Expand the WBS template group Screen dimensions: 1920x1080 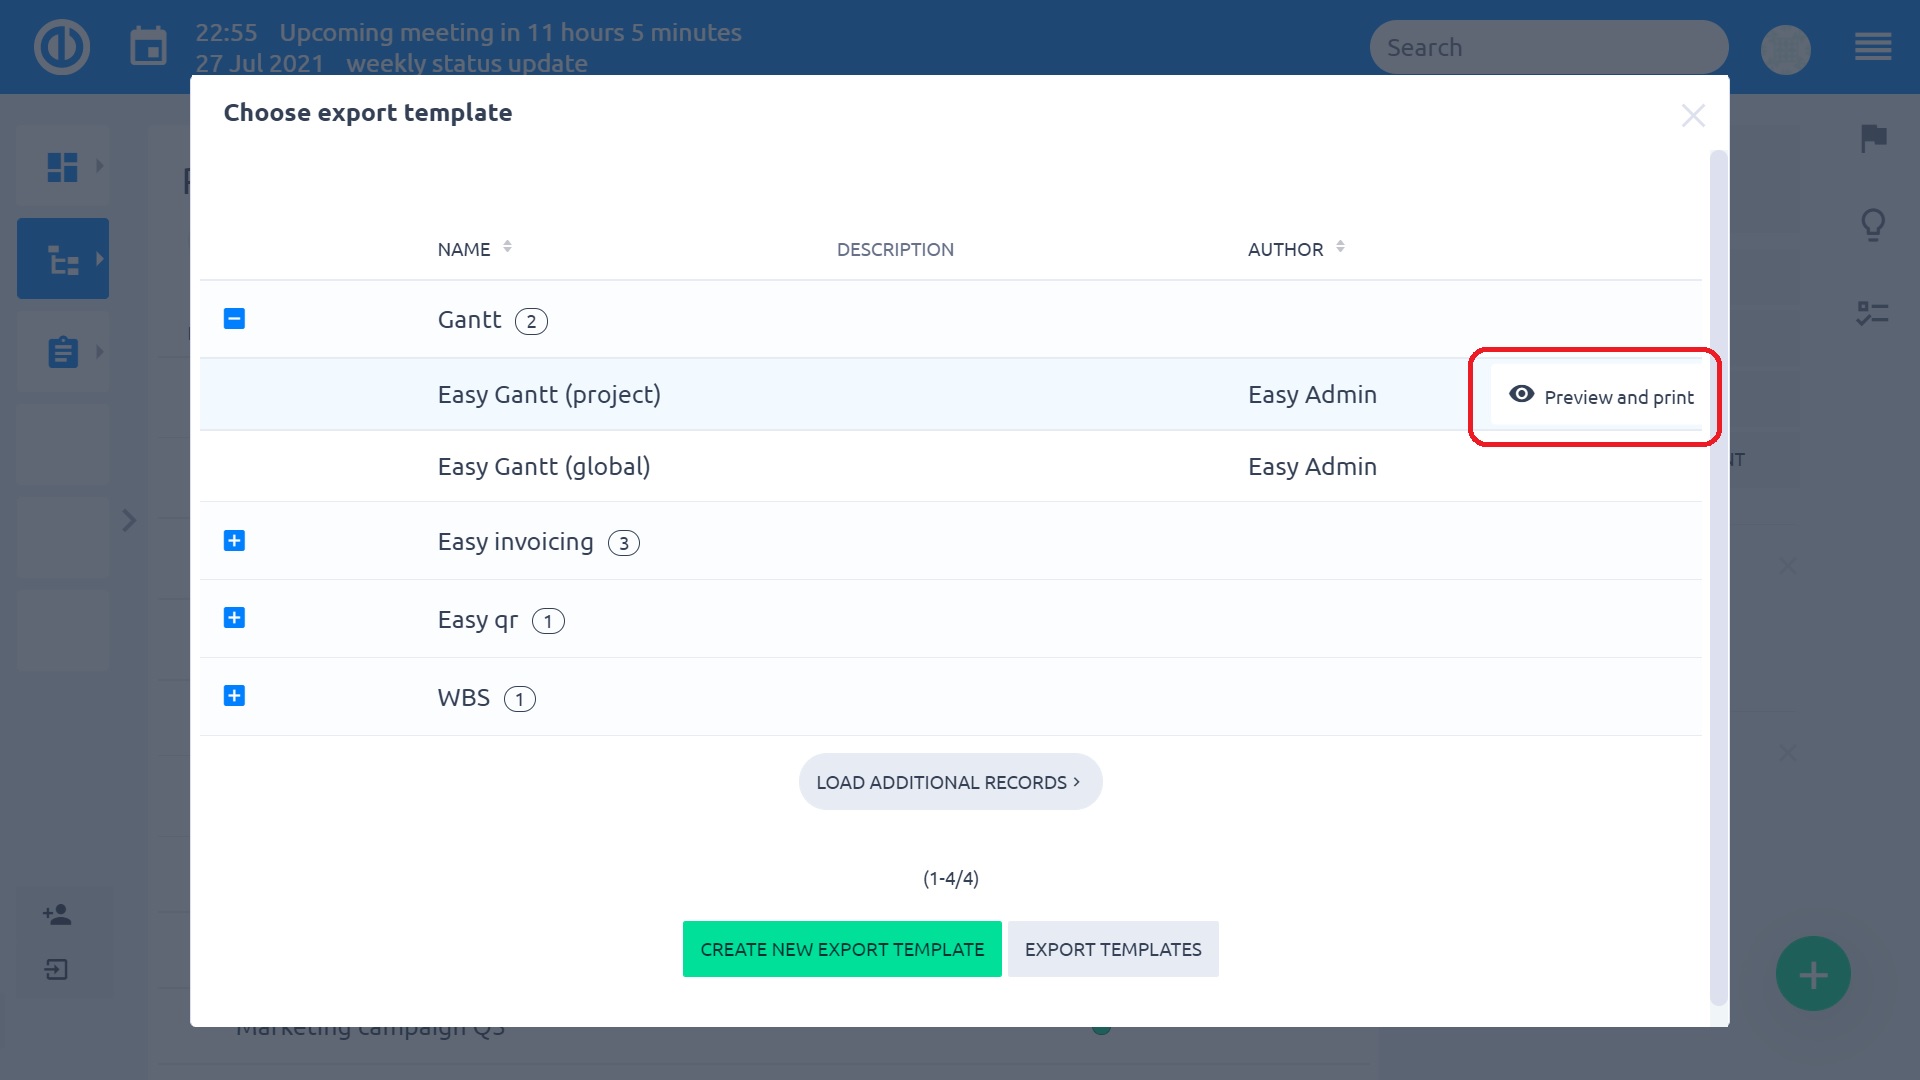[x=234, y=696]
